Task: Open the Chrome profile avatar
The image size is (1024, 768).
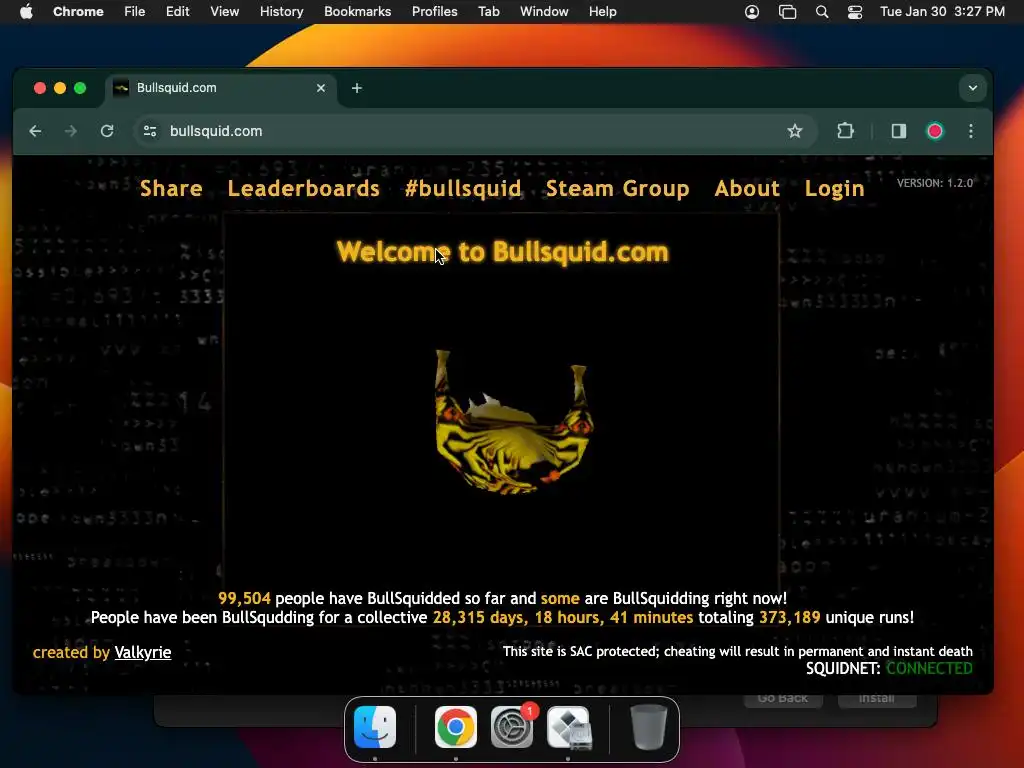Action: pos(935,131)
